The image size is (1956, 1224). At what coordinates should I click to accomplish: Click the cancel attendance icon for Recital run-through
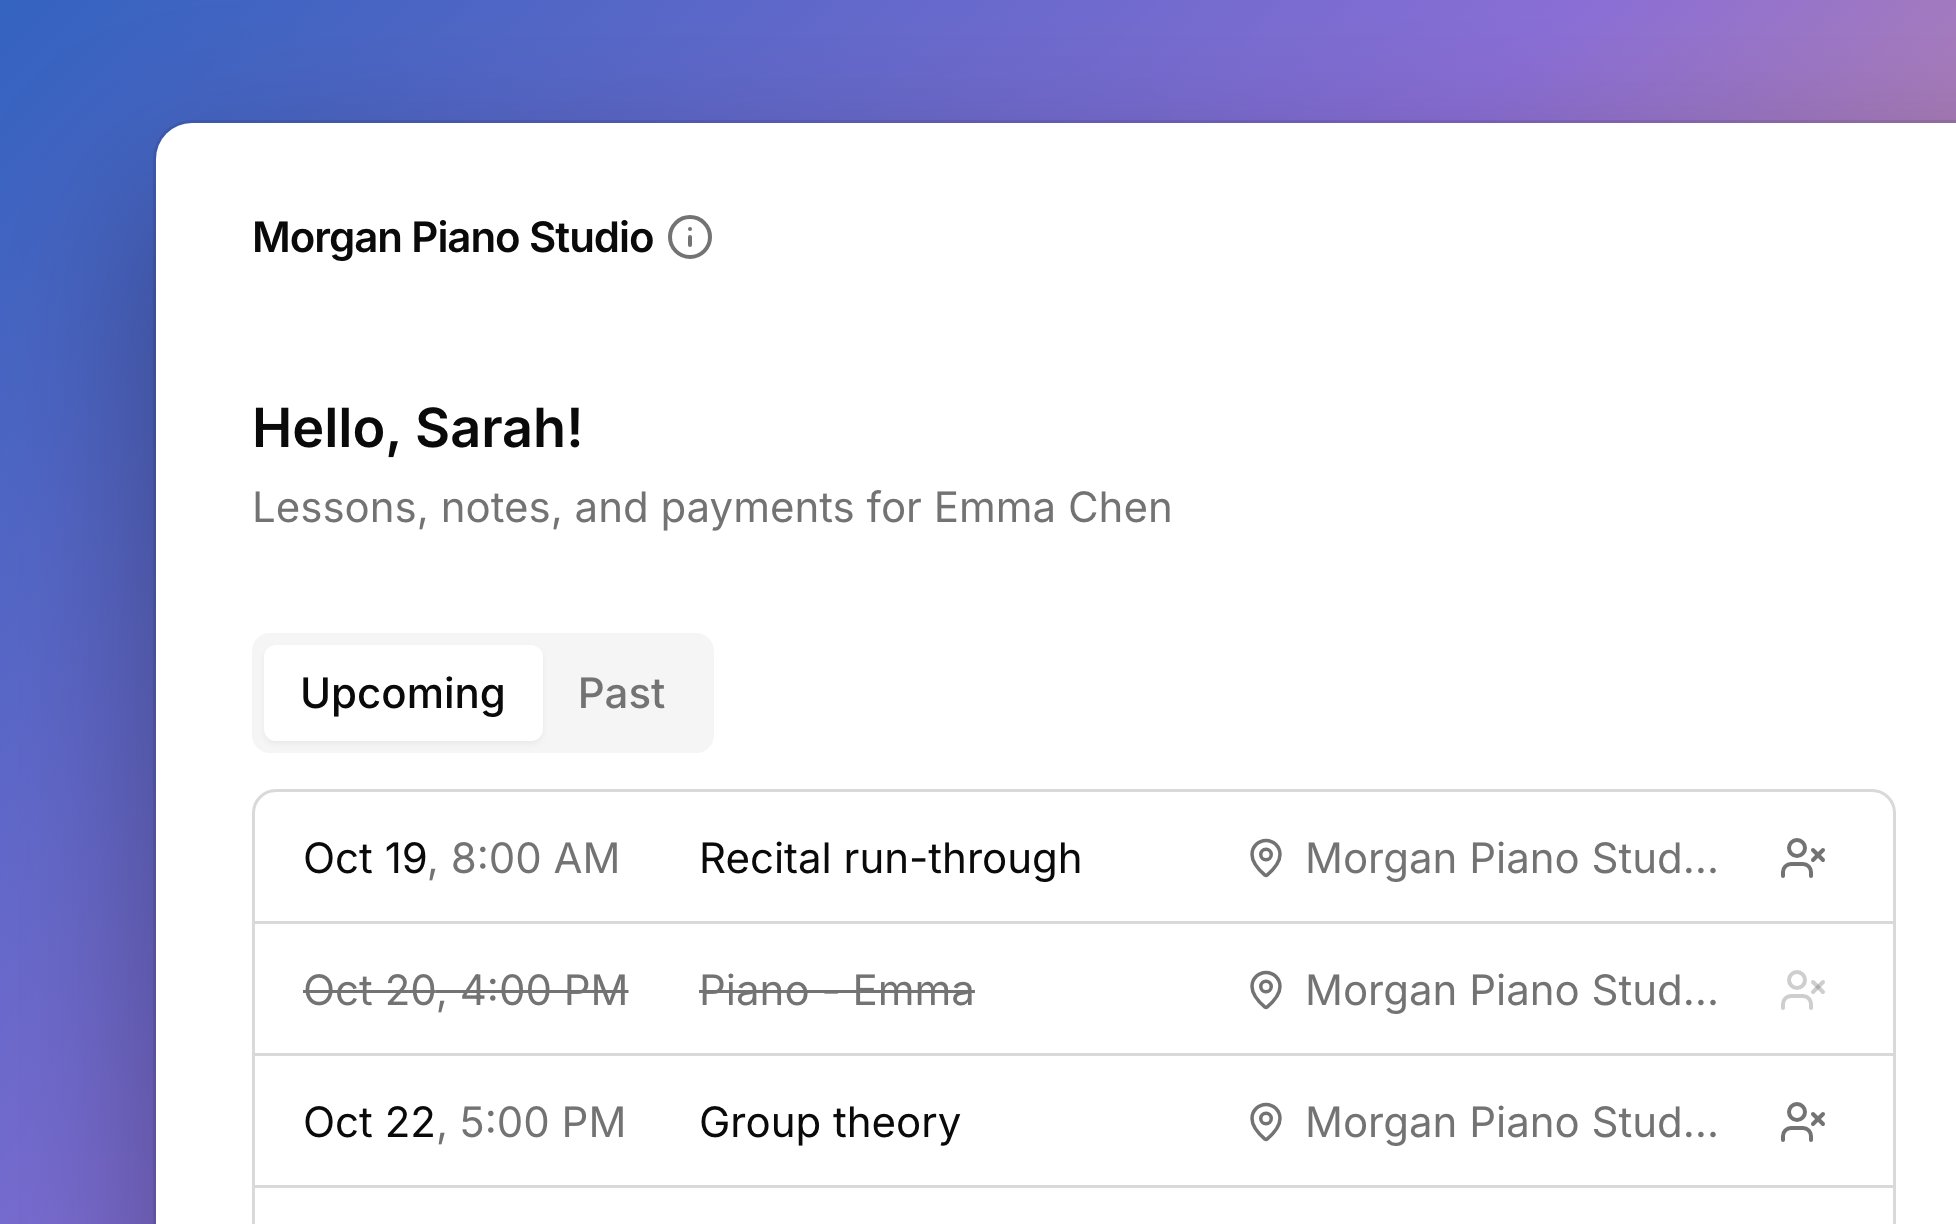coord(1803,858)
